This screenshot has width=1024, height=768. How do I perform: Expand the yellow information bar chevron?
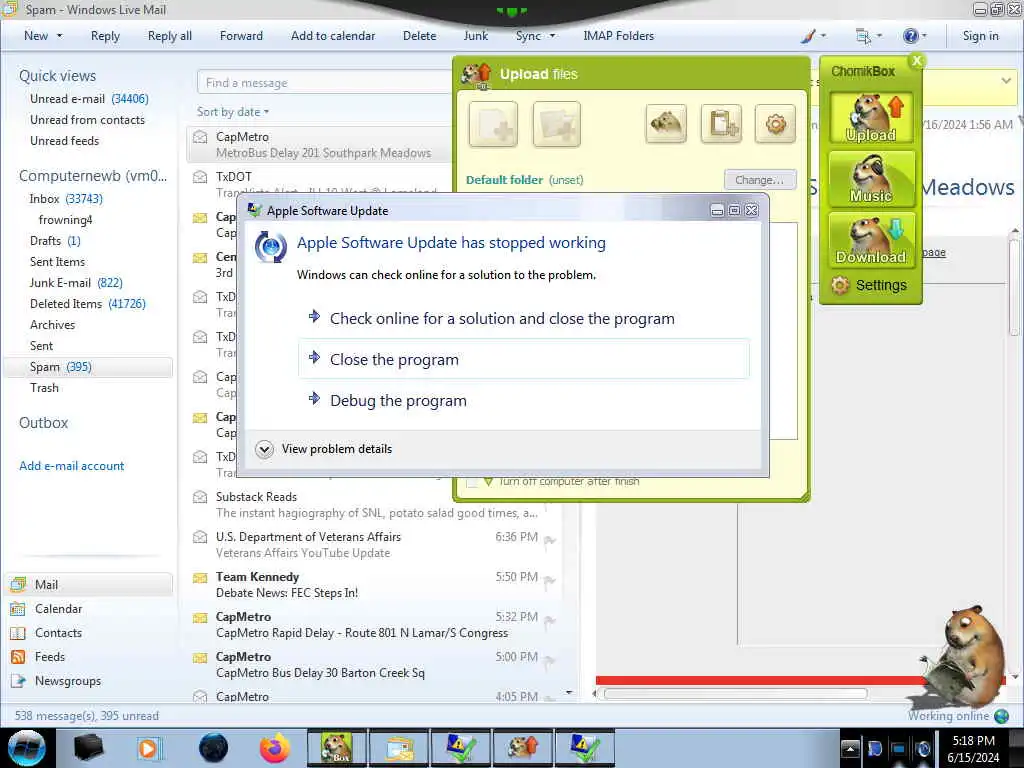tap(1006, 81)
